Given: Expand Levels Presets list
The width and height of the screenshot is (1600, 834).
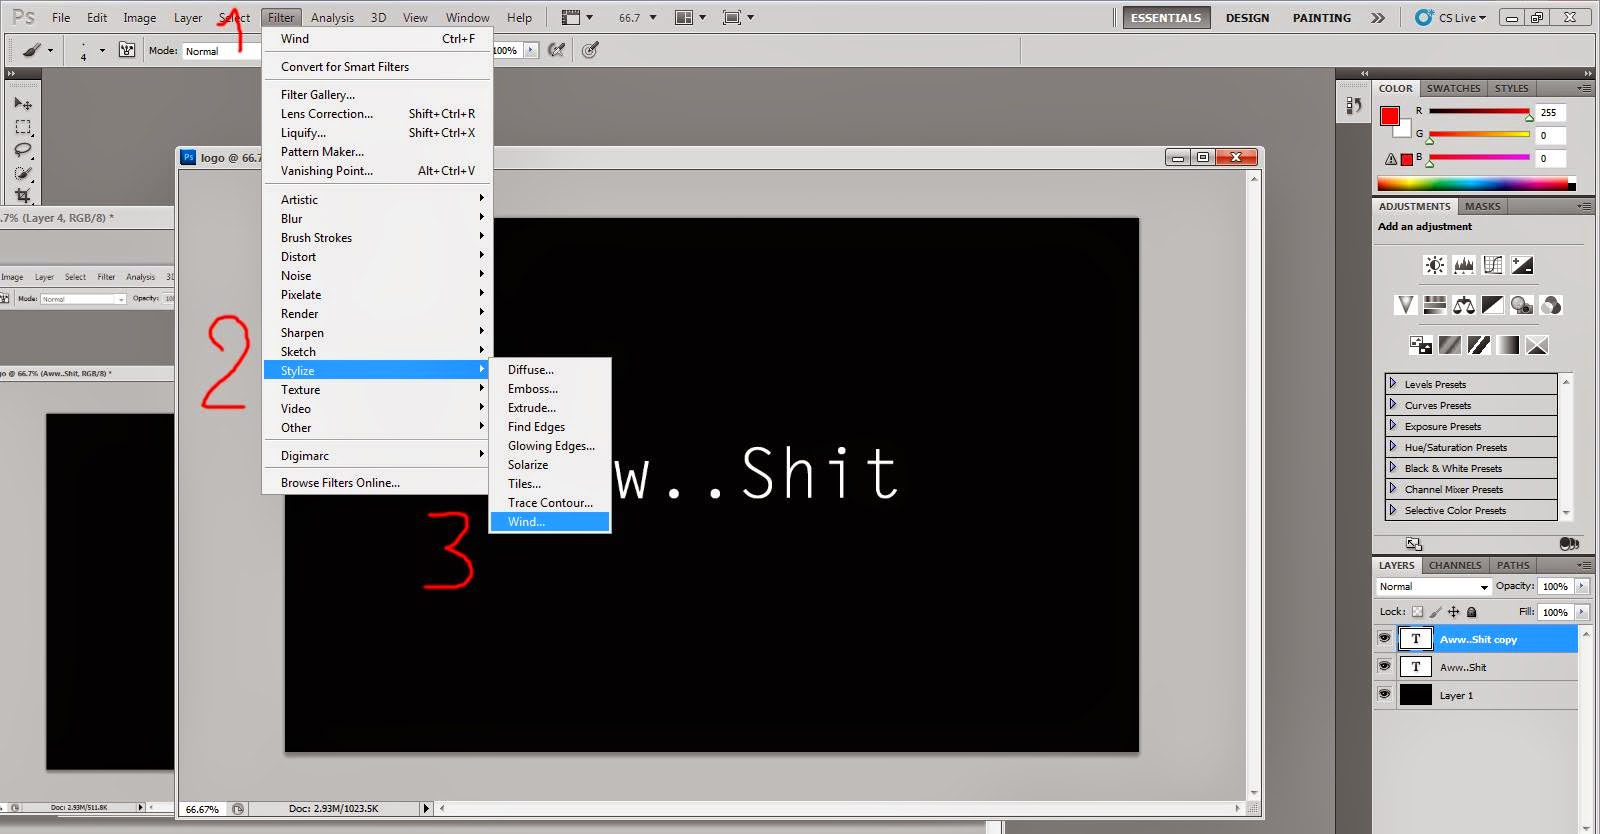Looking at the screenshot, I should 1392,383.
